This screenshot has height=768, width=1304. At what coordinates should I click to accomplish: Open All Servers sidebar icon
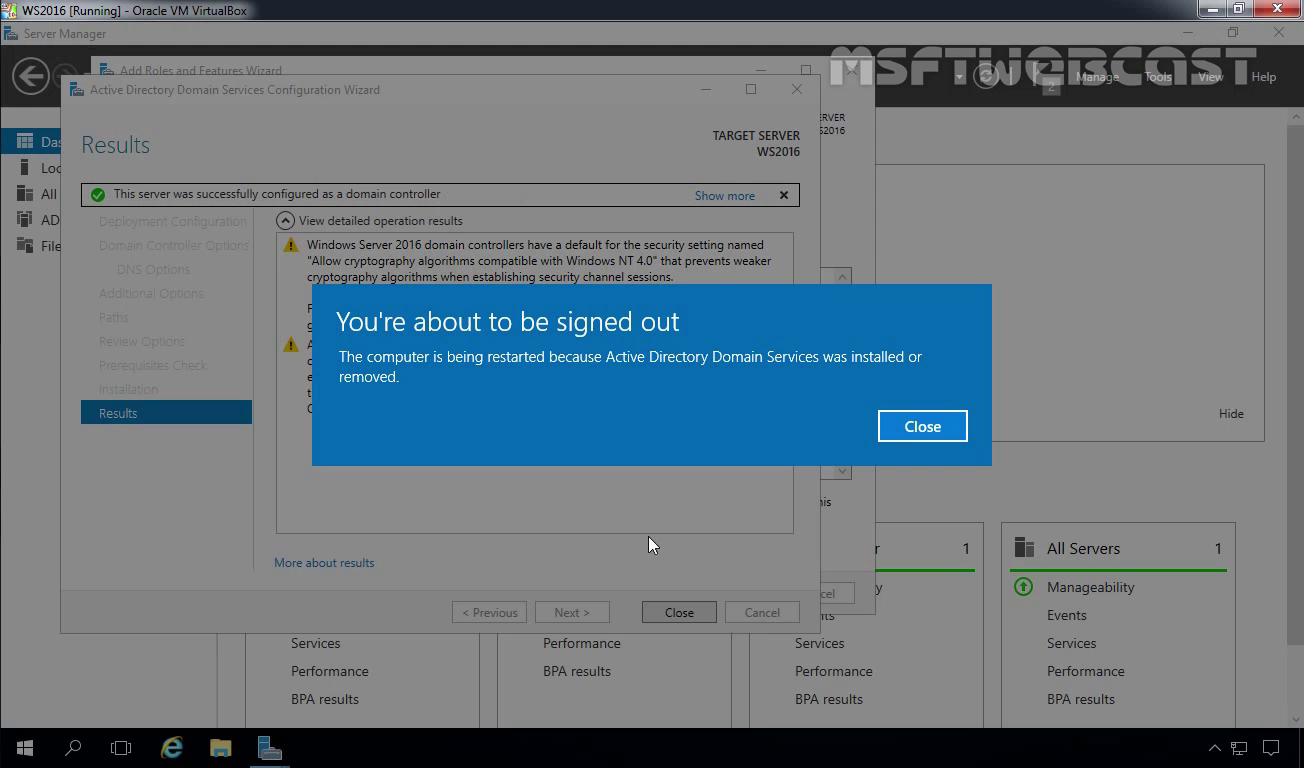tap(25, 194)
